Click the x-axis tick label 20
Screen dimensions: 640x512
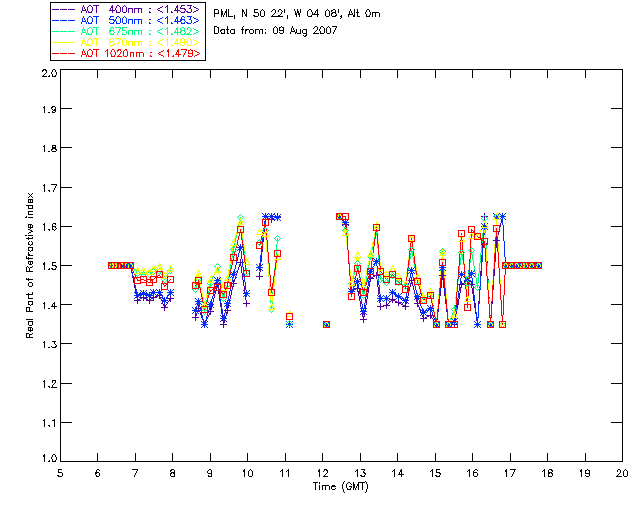coord(622,473)
